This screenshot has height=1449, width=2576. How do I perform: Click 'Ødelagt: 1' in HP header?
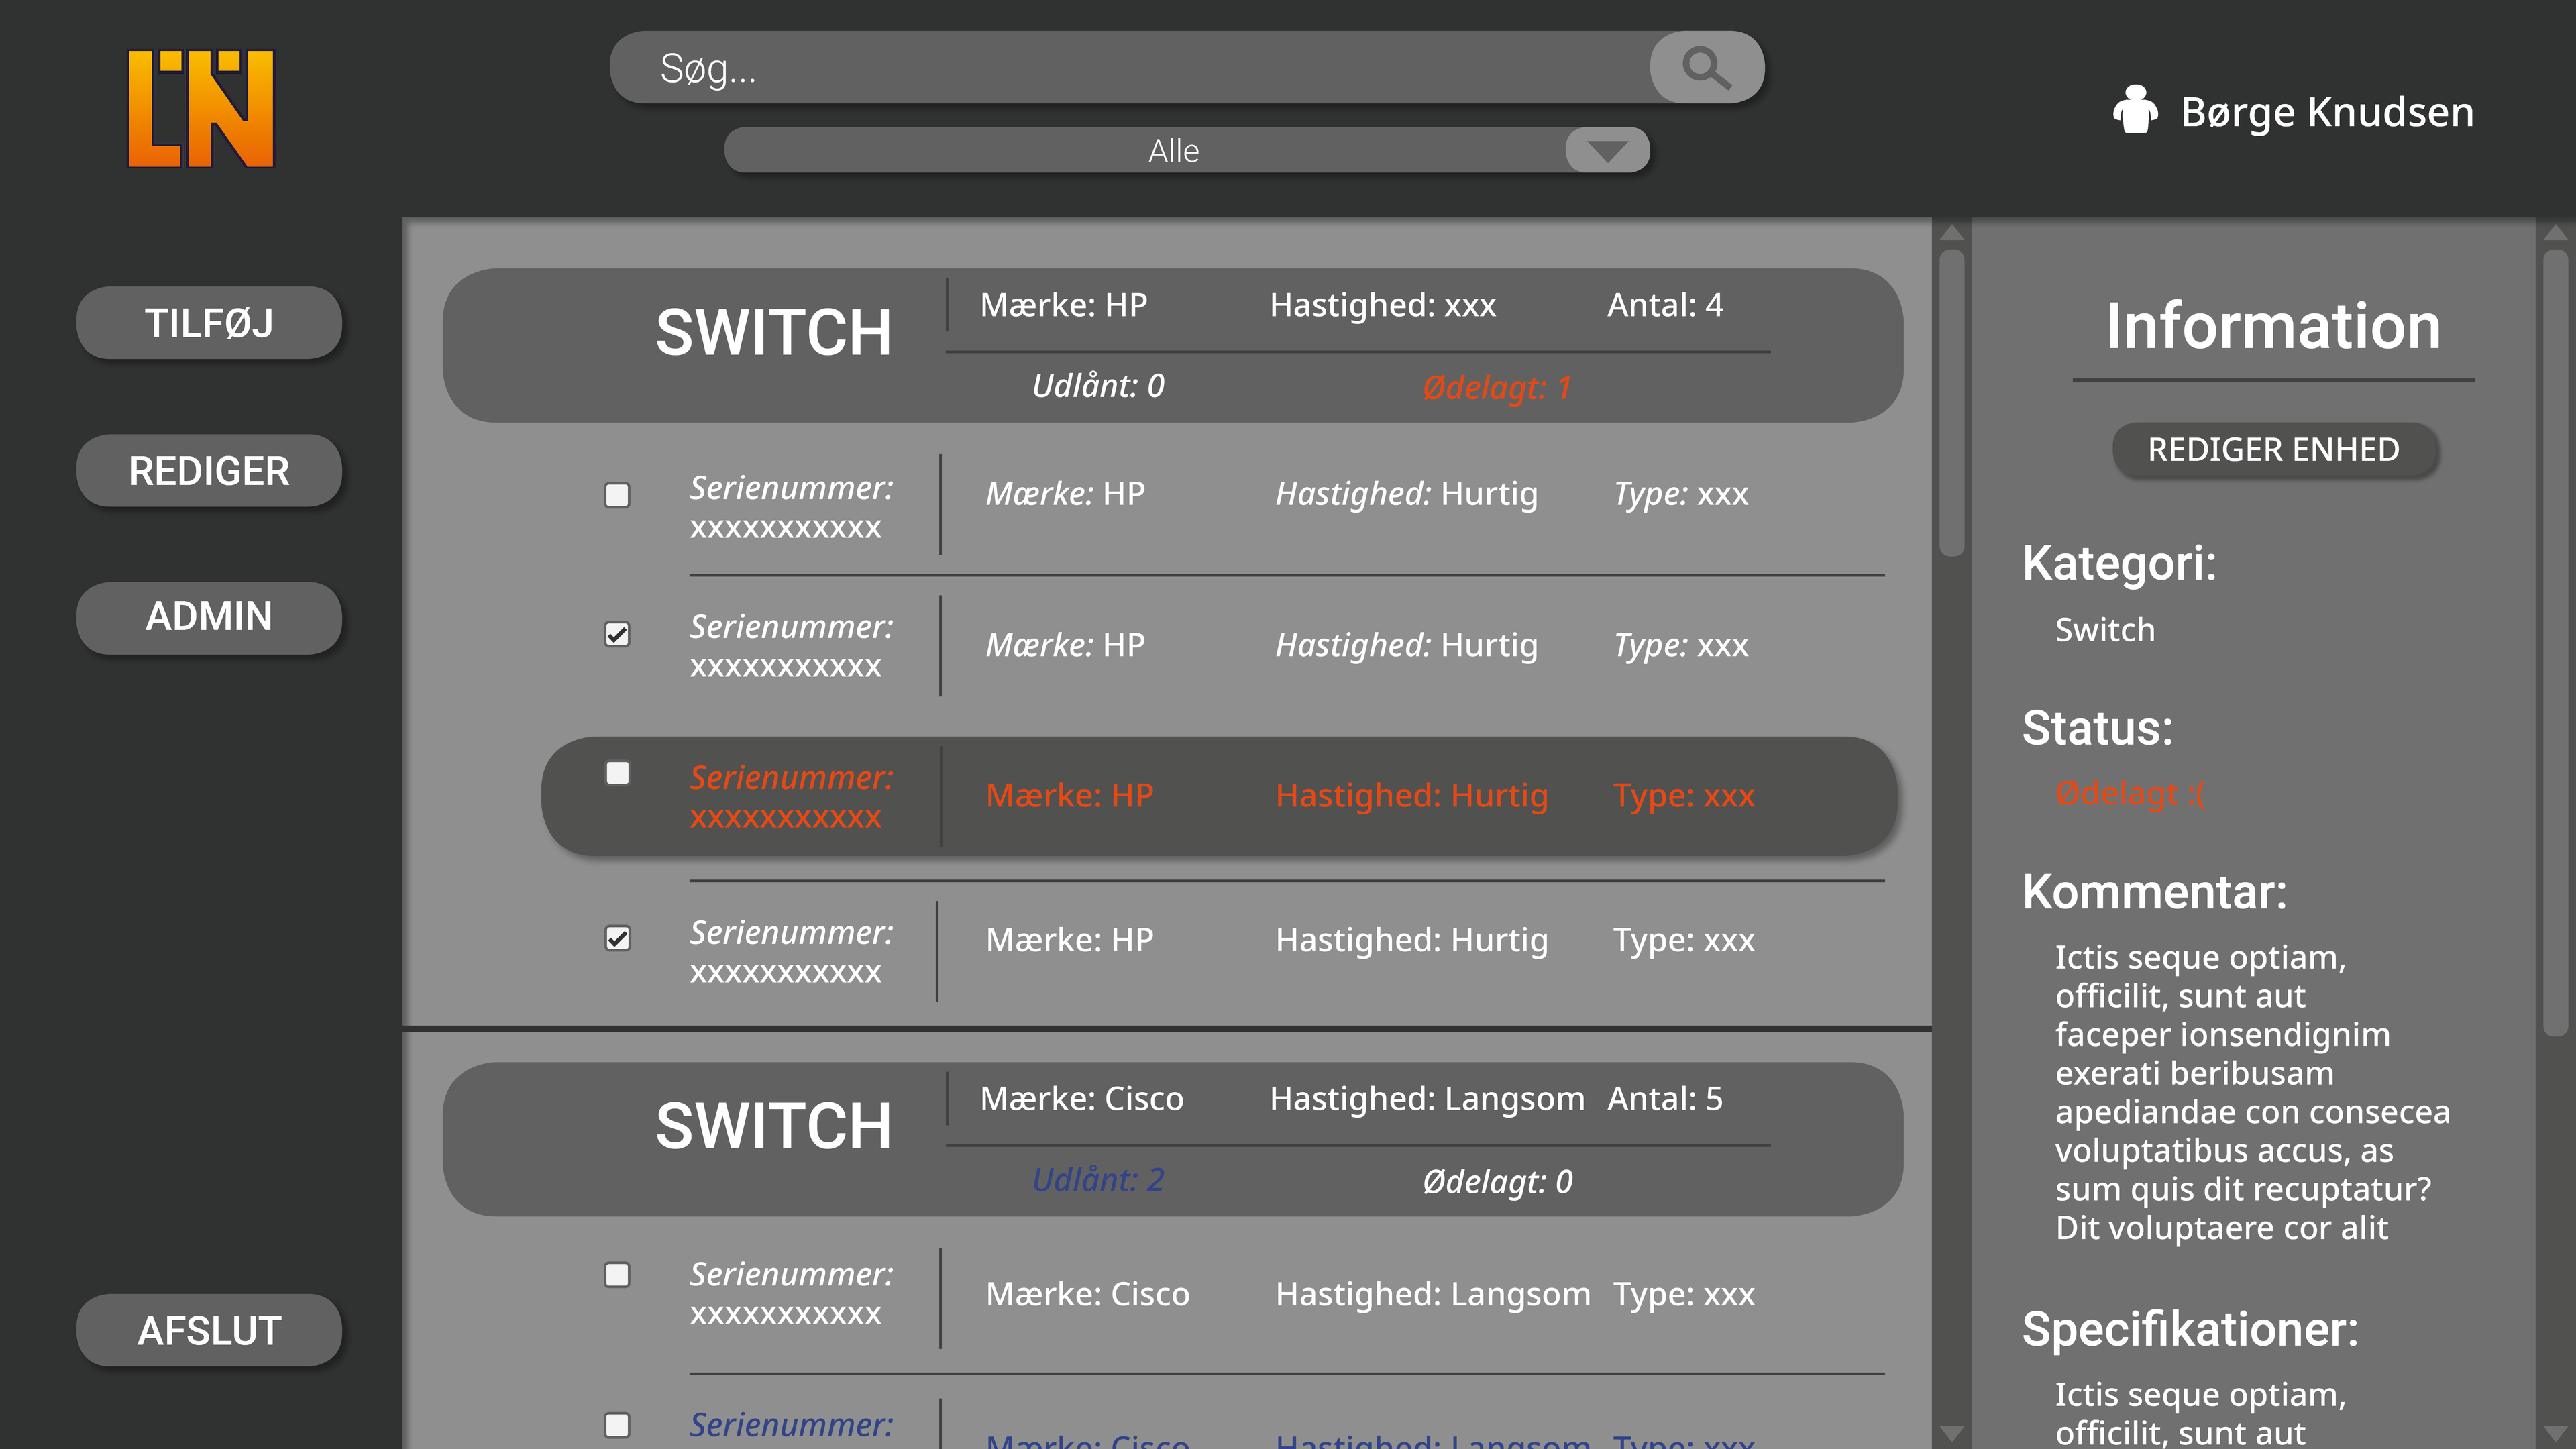[x=1497, y=388]
